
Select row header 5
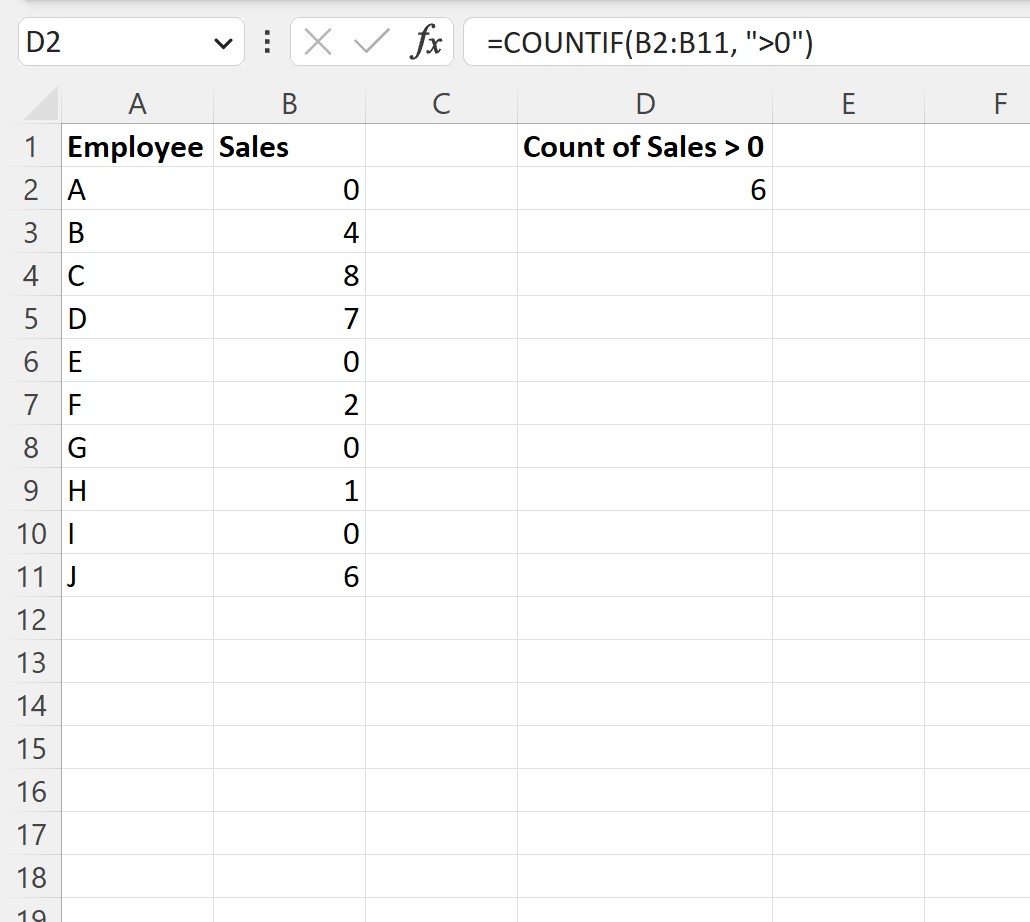tap(33, 318)
